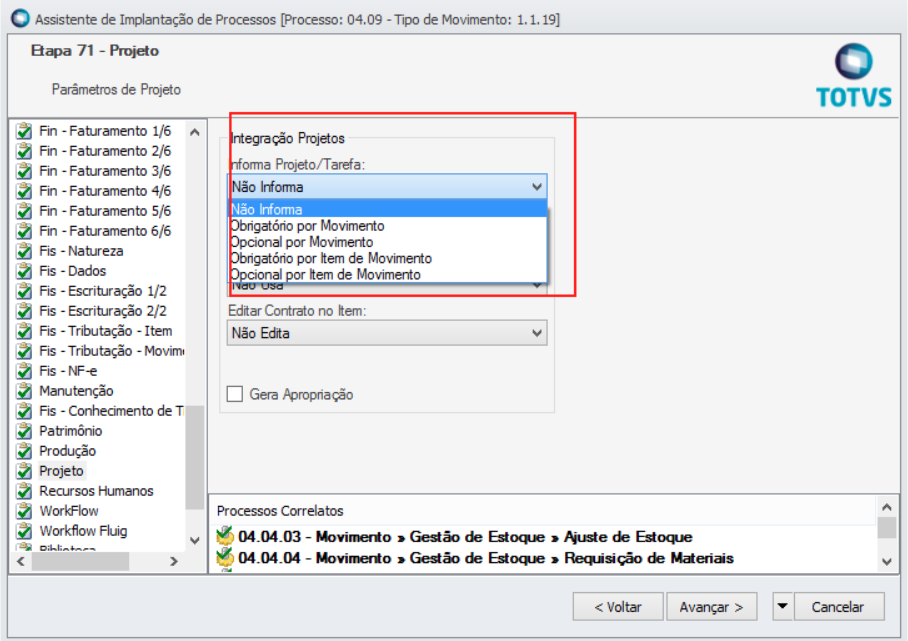This screenshot has height=641, width=908.
Task: Click checkmark icon beside Fis - Natureza
Action: click(x=24, y=251)
